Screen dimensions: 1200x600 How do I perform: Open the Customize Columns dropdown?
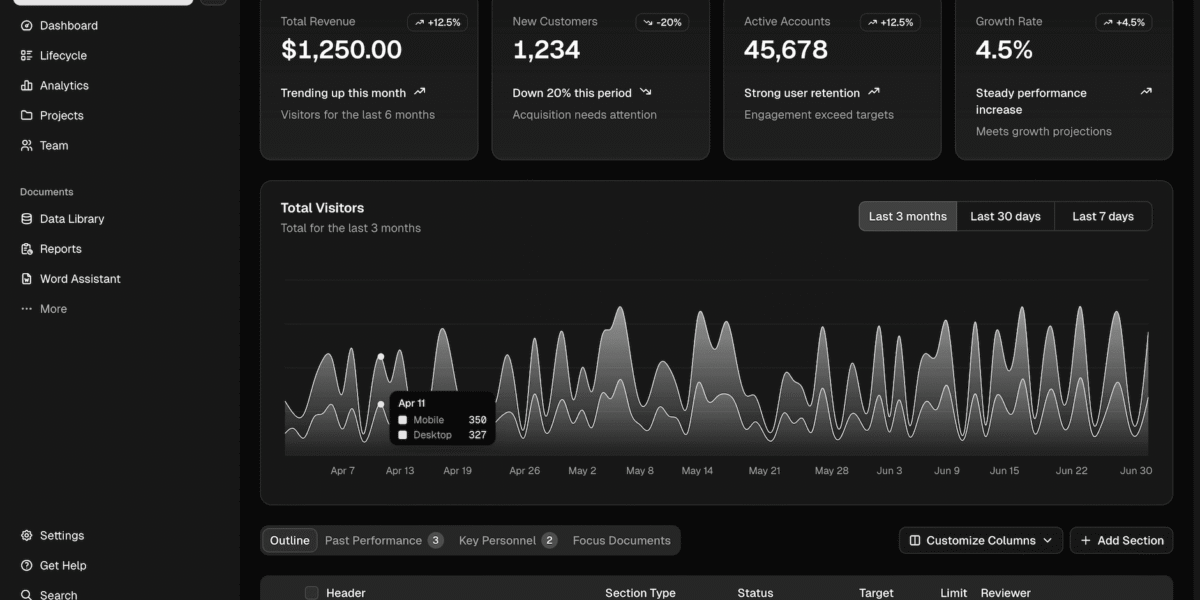980,541
